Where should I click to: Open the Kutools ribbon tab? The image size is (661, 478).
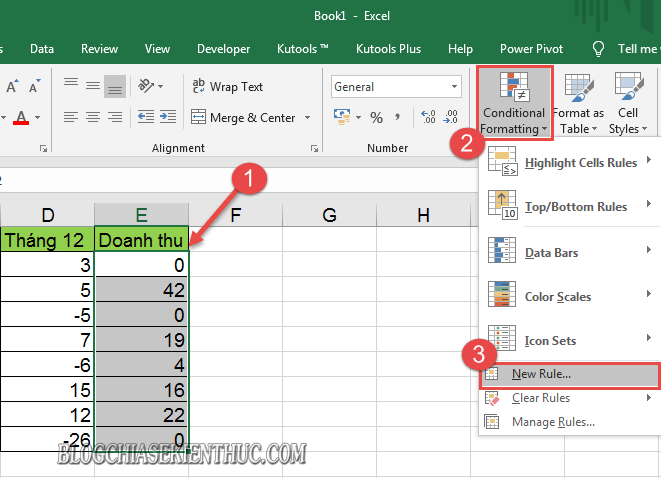(302, 49)
